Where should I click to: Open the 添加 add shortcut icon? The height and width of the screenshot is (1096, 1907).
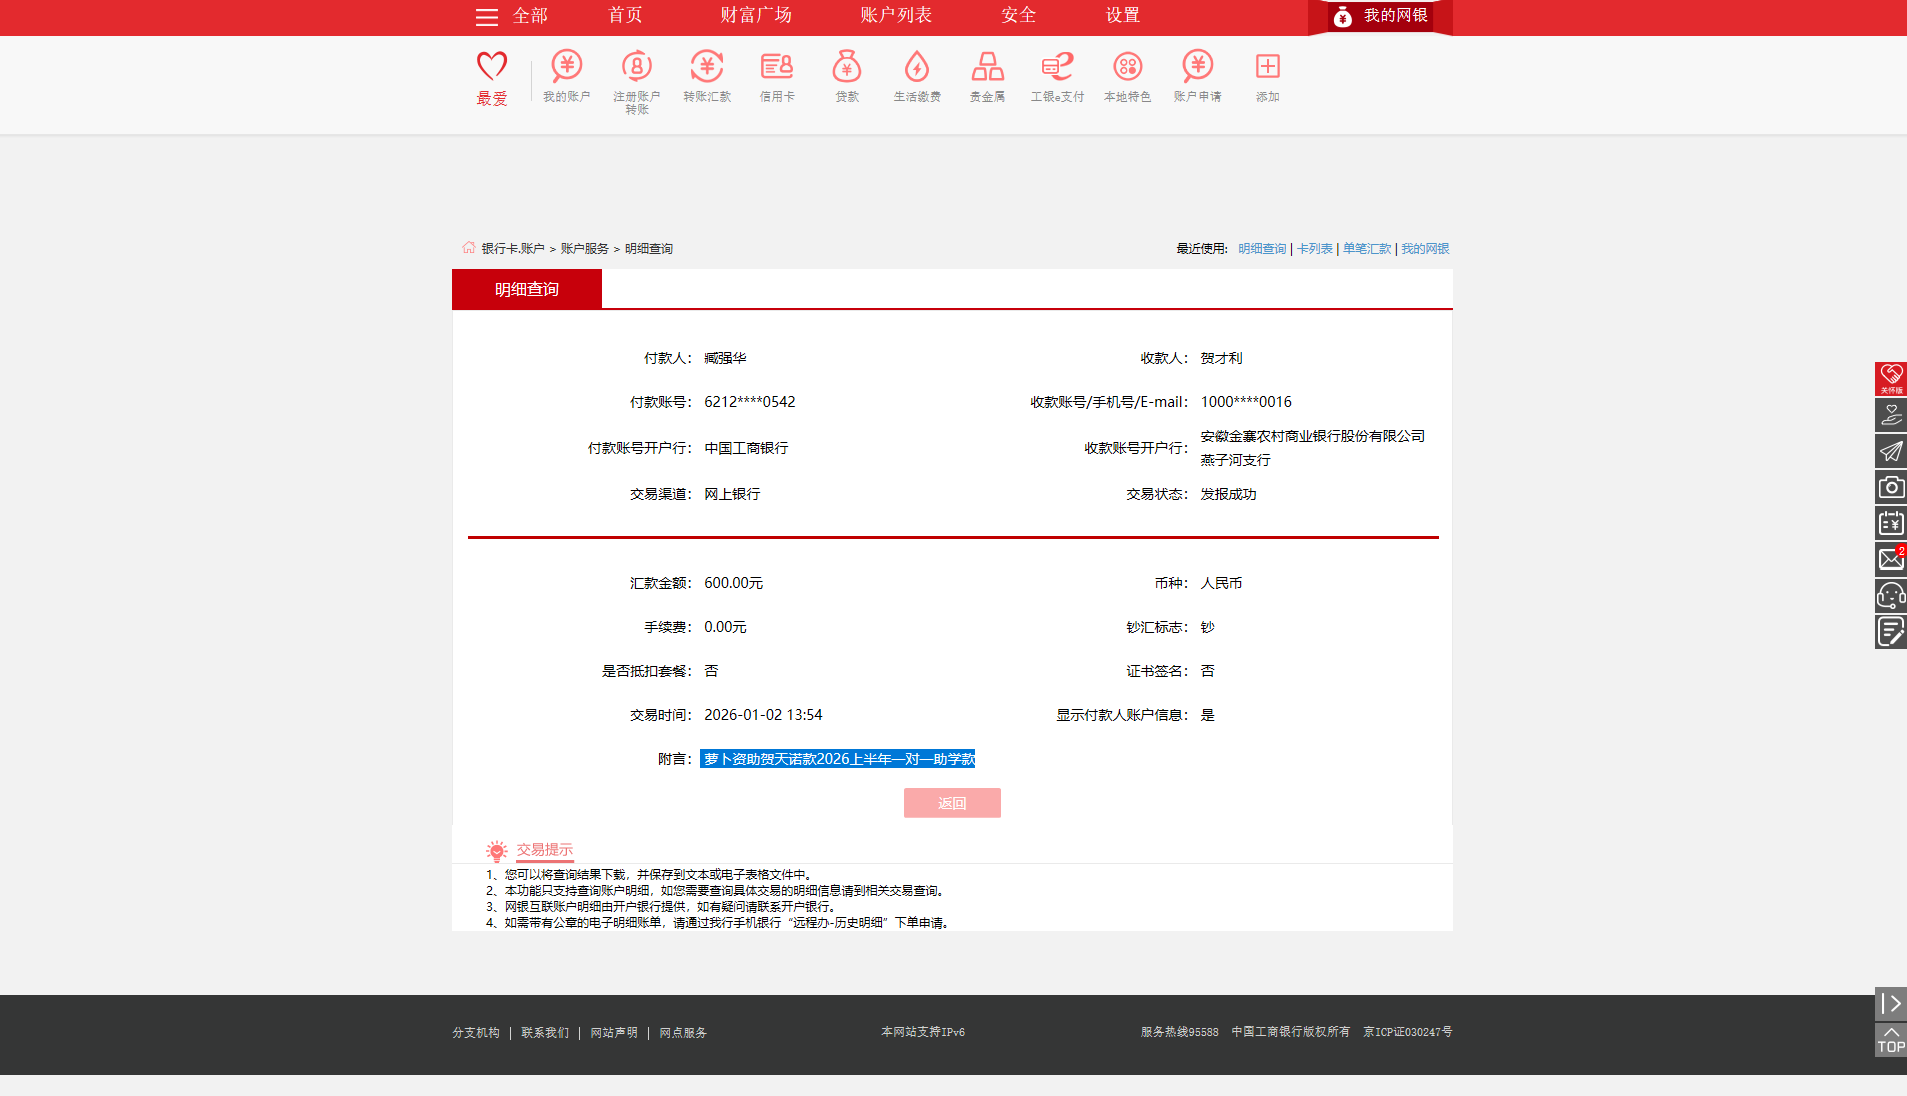click(x=1267, y=78)
